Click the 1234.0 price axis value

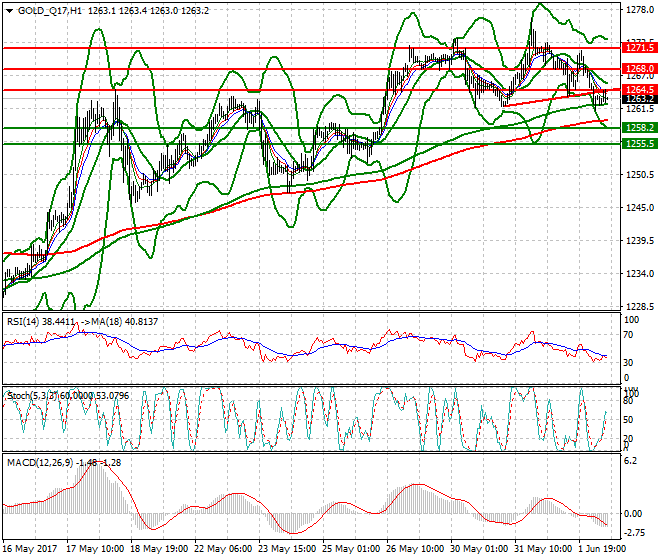(640, 274)
